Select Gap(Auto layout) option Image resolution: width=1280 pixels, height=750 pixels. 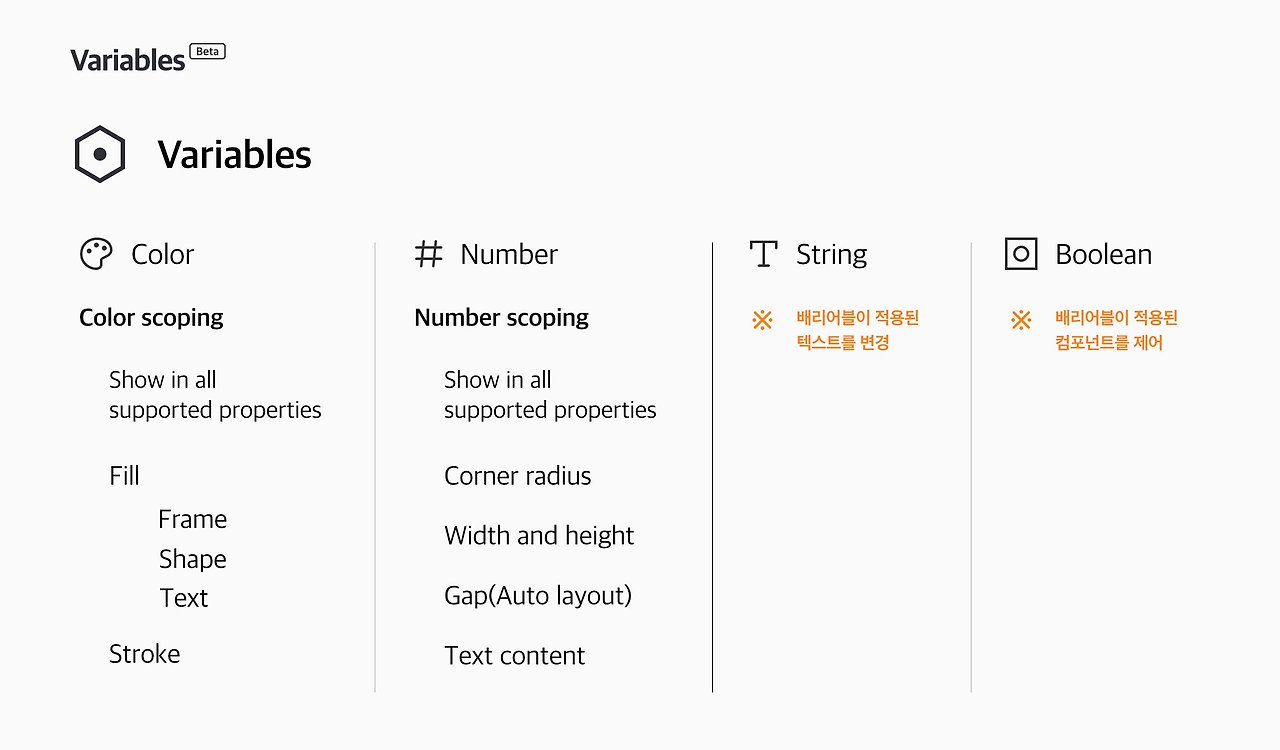coord(538,596)
